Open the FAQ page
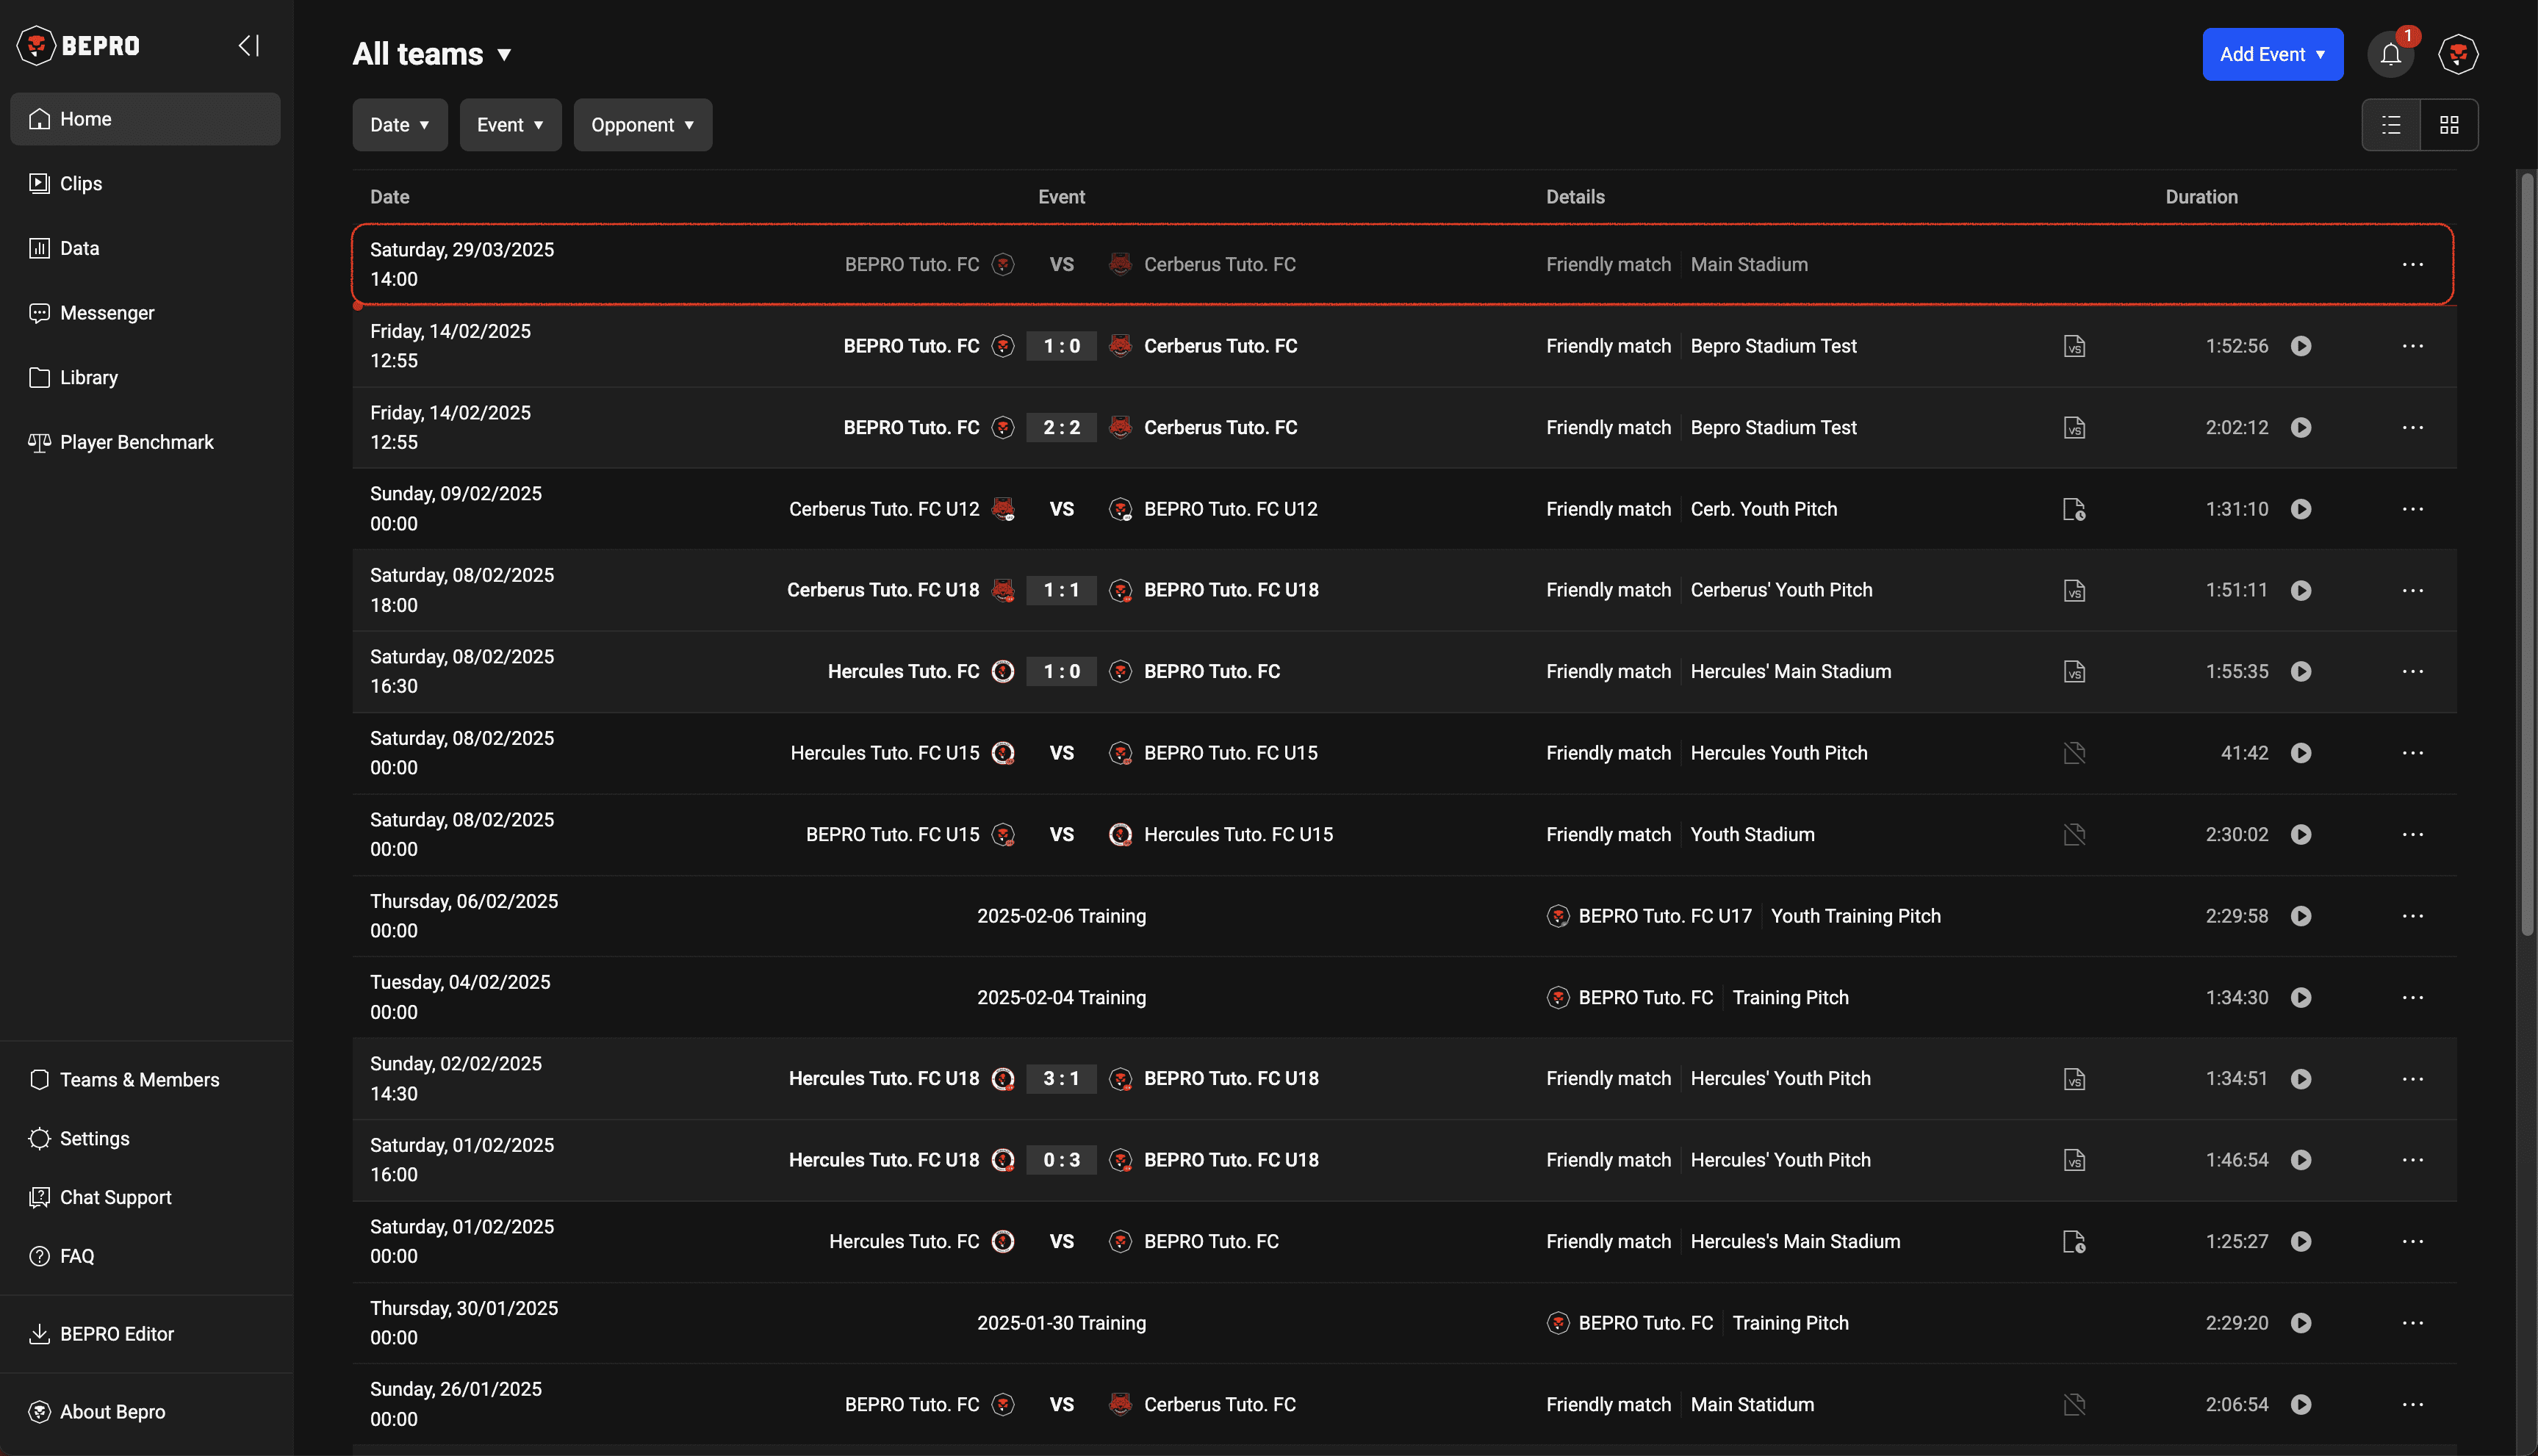Screen dimensions: 2538x1456 point(145,1257)
